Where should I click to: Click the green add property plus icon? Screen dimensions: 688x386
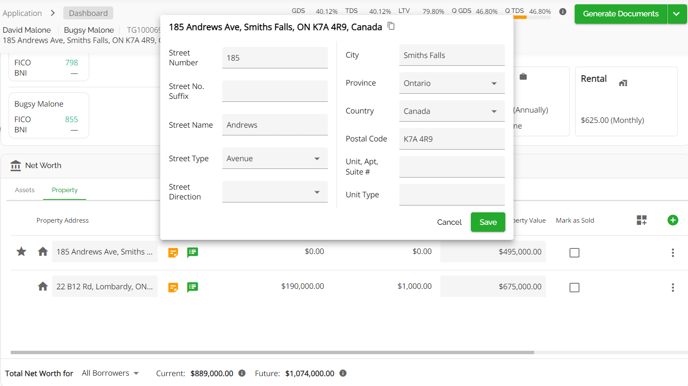[x=672, y=220]
